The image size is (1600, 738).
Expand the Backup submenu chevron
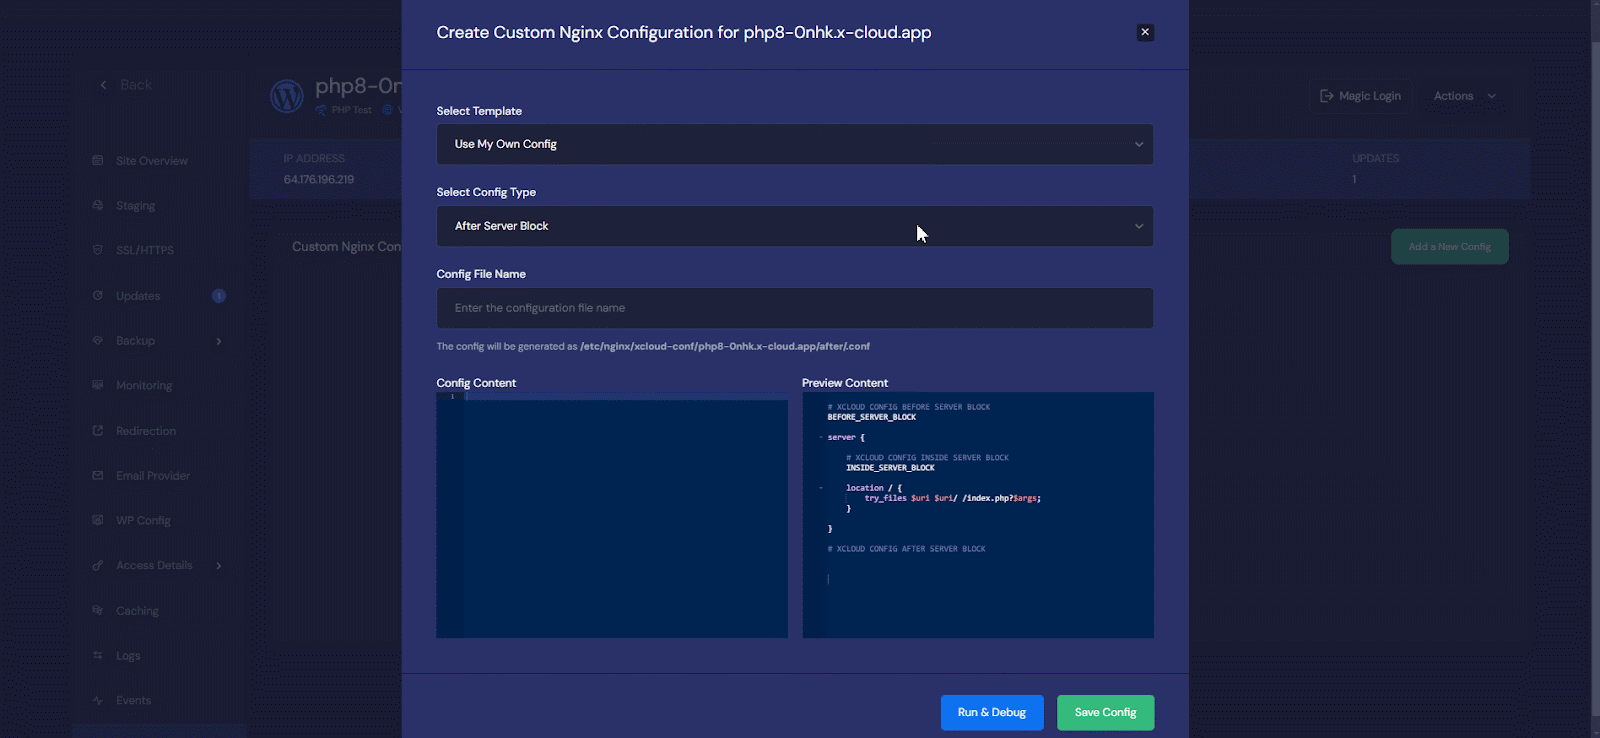click(x=219, y=341)
